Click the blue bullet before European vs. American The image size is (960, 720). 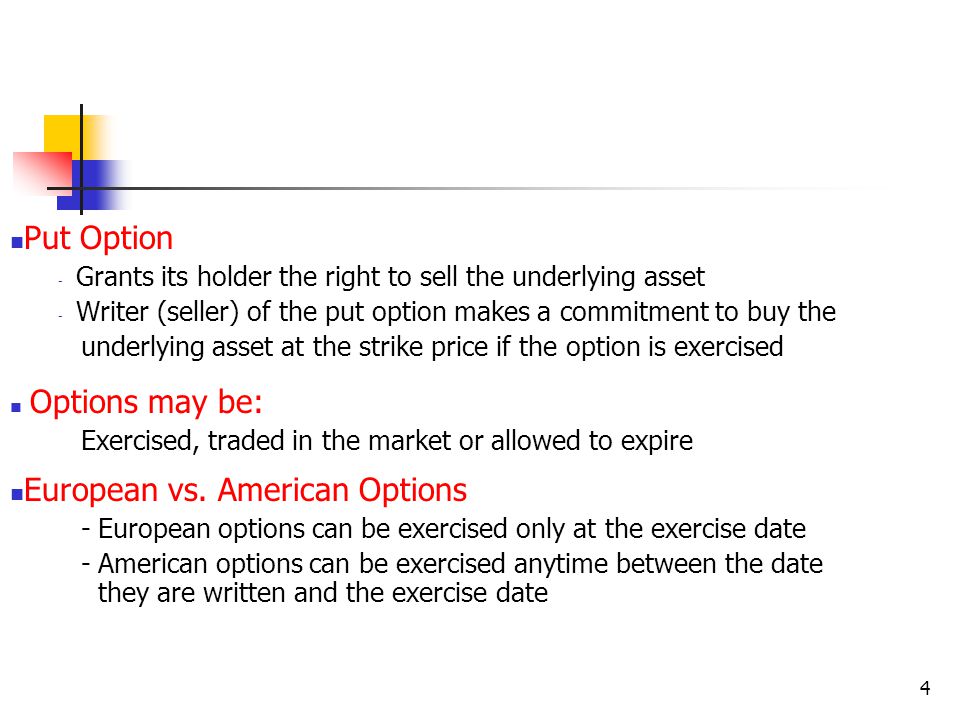click(x=17, y=495)
